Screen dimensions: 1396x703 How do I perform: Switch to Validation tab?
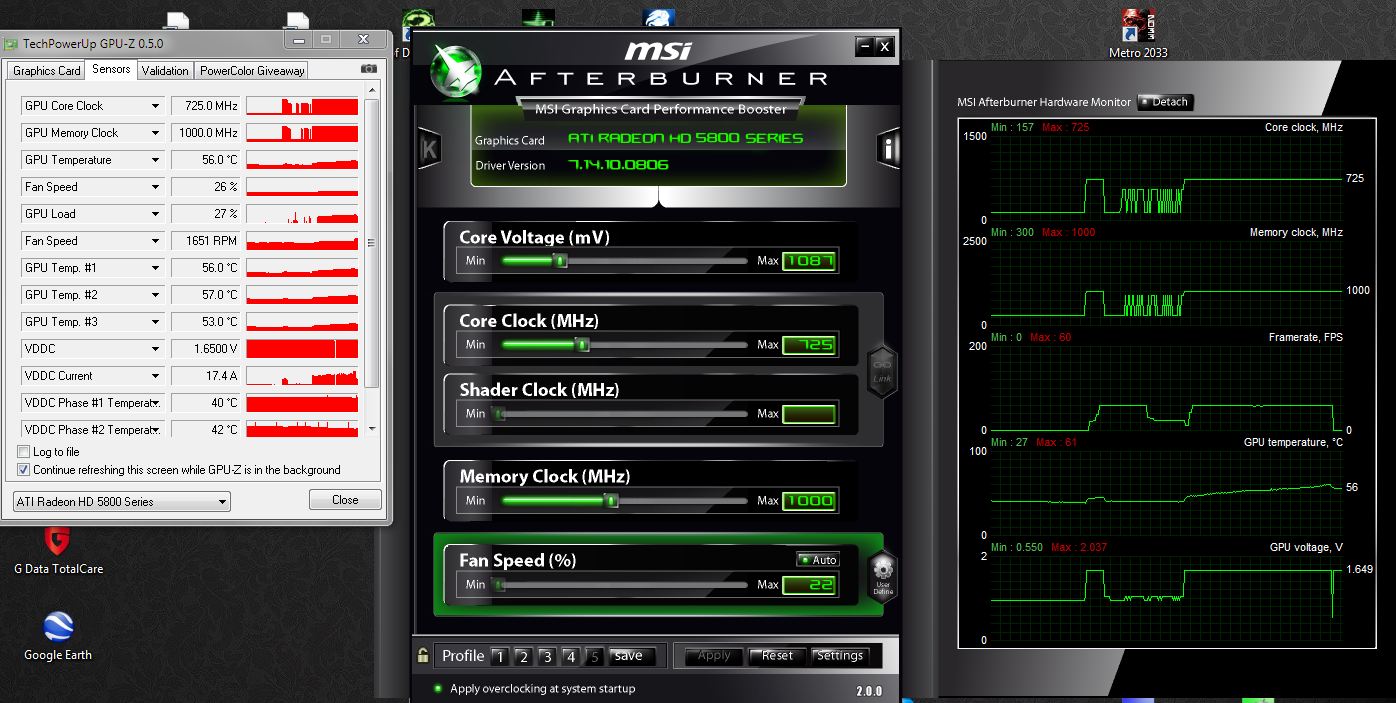click(x=165, y=71)
